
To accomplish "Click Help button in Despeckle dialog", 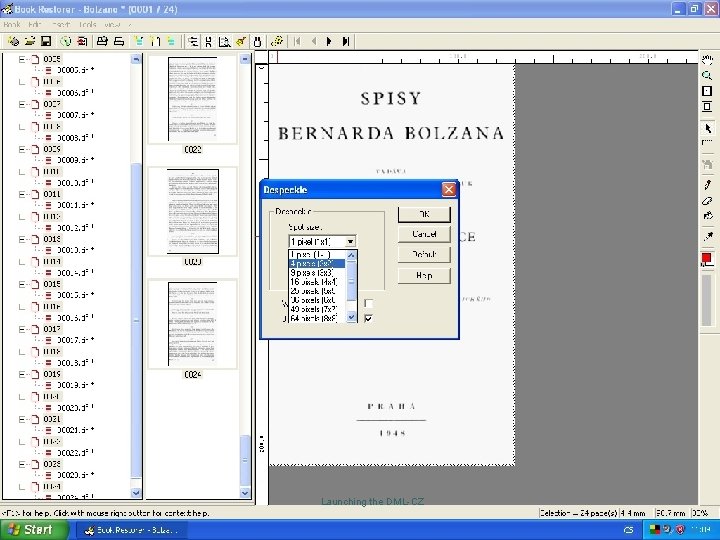I will pyautogui.click(x=424, y=276).
